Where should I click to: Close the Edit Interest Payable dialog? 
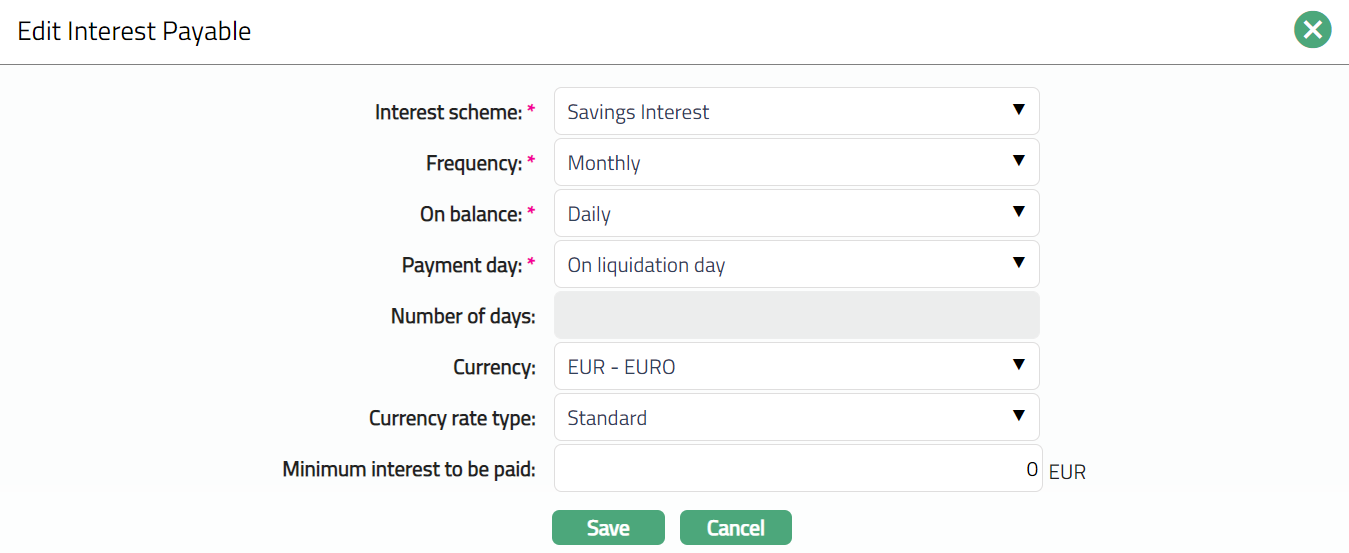point(1312,30)
